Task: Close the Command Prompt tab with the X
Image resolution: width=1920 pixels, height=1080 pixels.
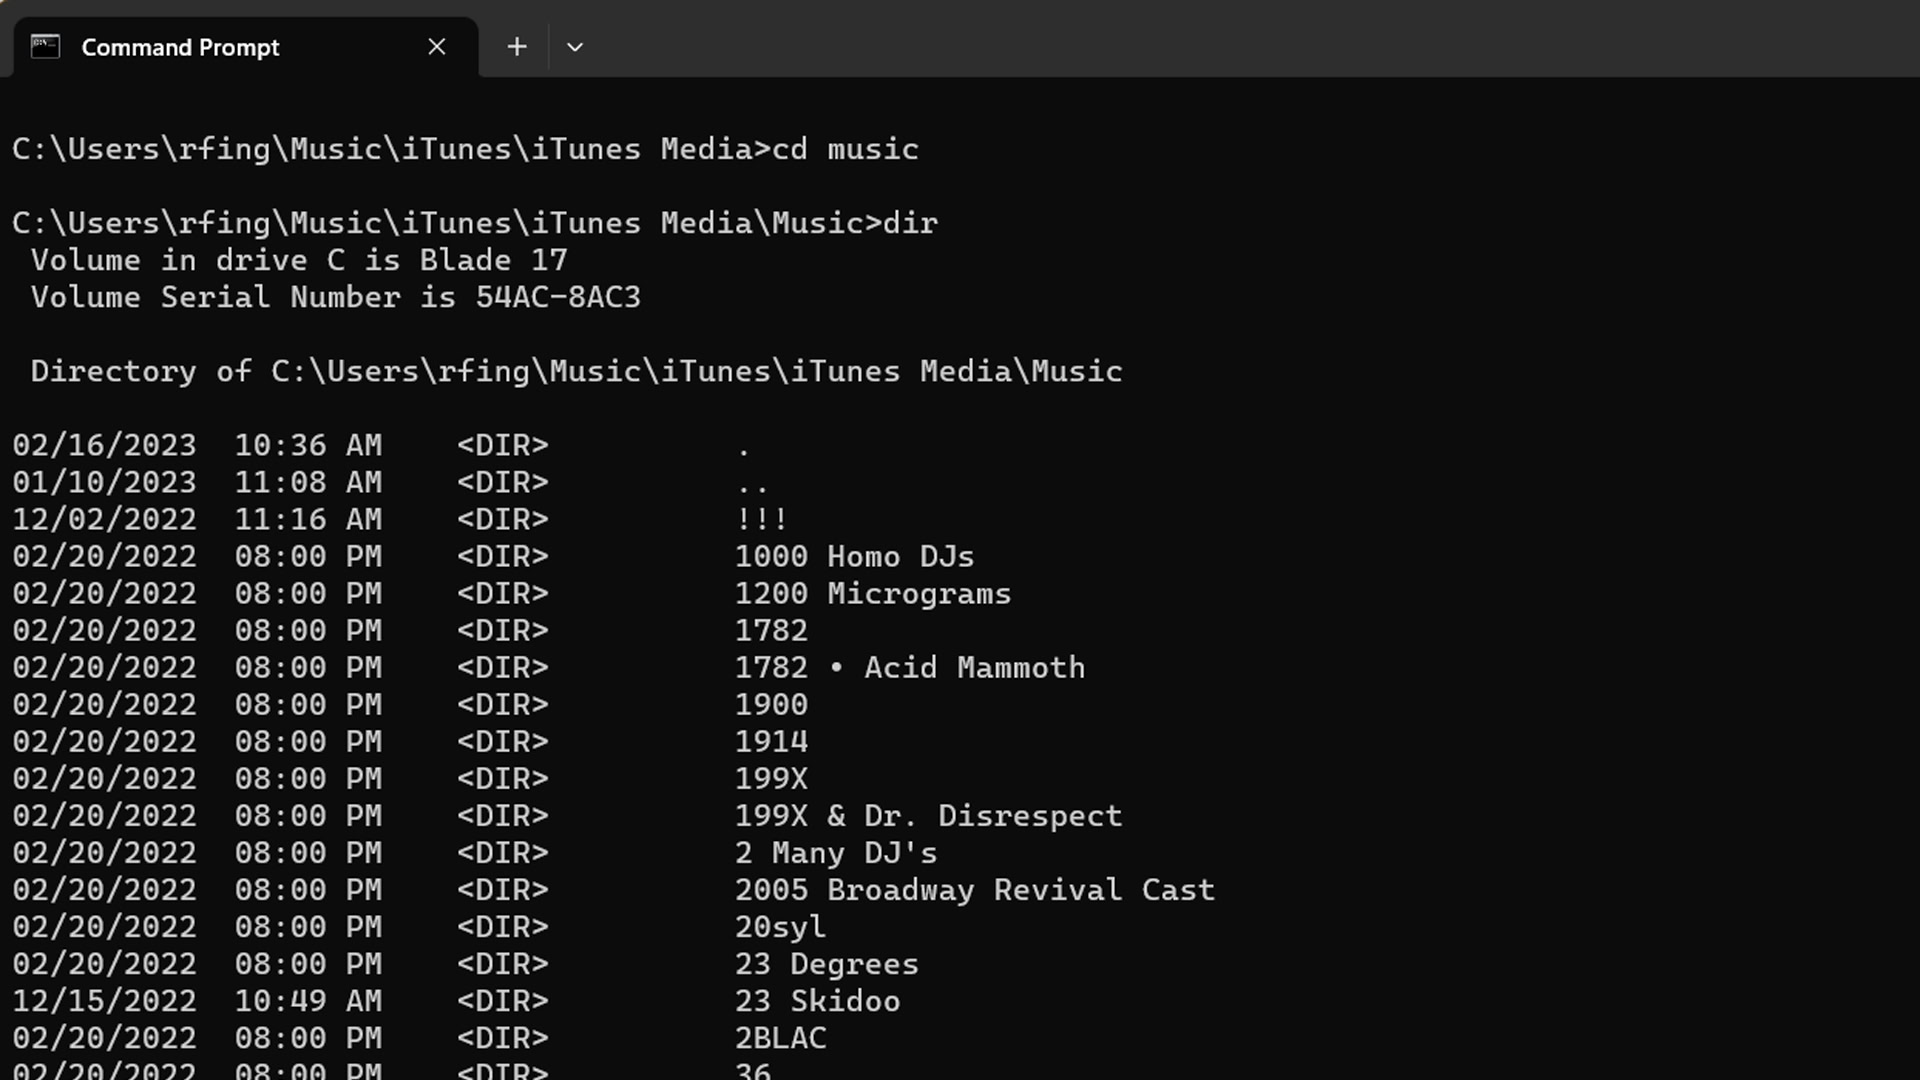Action: point(437,46)
